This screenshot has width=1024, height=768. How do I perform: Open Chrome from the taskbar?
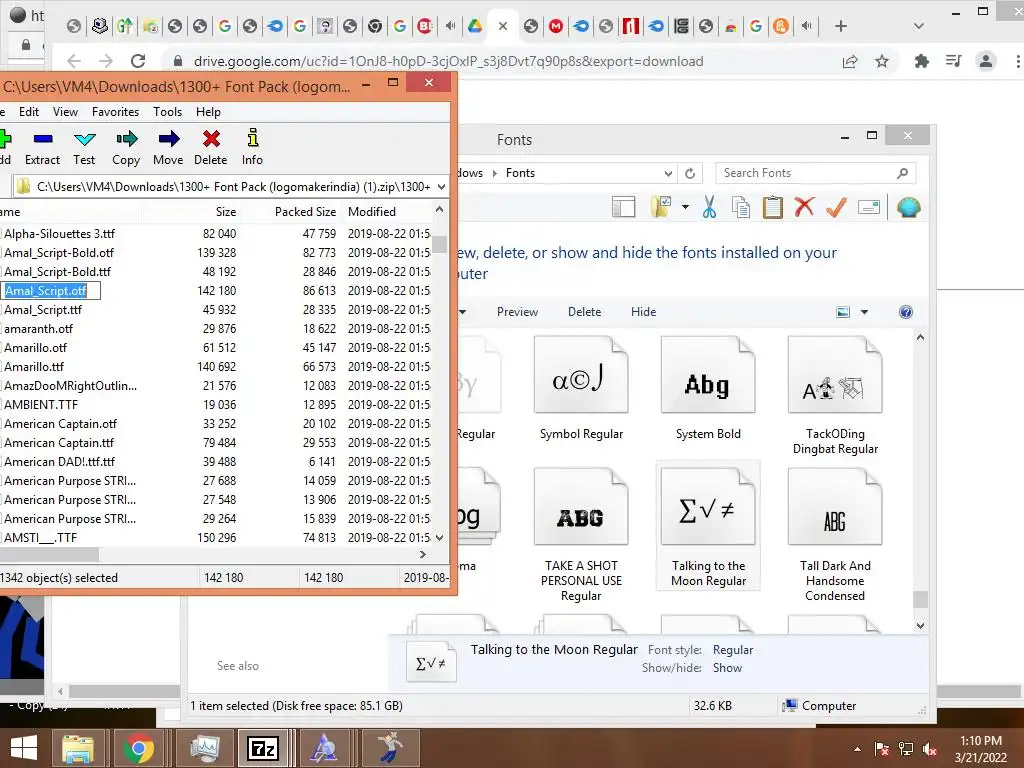coord(138,748)
